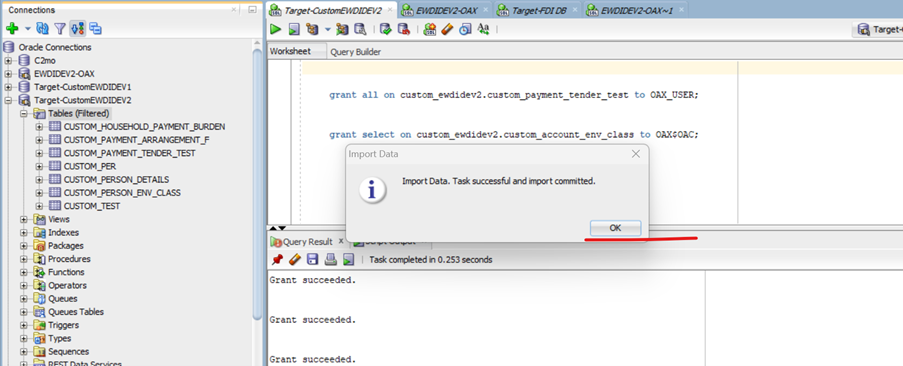Select the CUSTOM_PER table

click(90, 166)
